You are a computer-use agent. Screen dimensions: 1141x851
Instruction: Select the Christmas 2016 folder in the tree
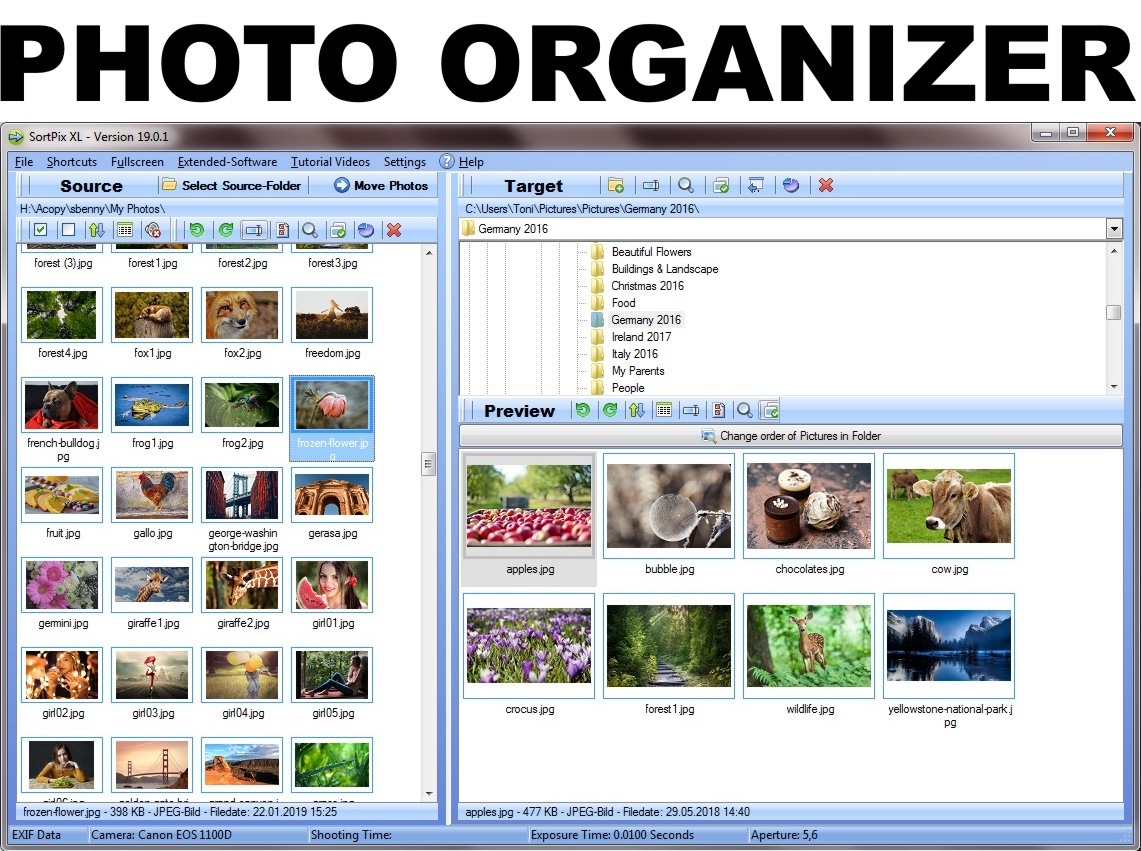point(646,285)
